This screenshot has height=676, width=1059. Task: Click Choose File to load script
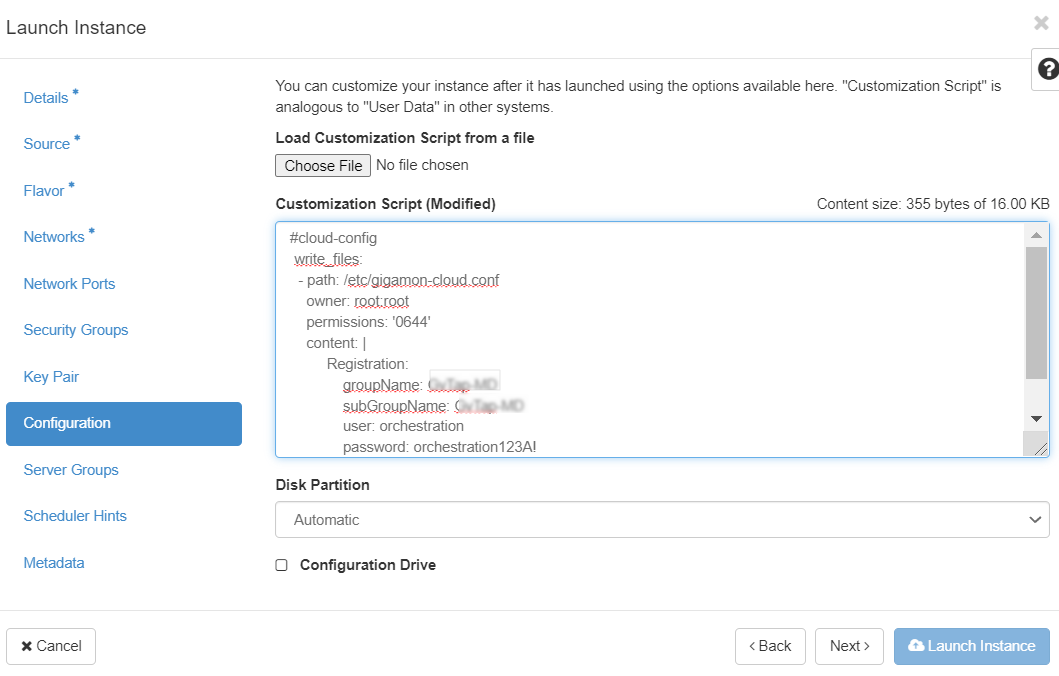323,166
